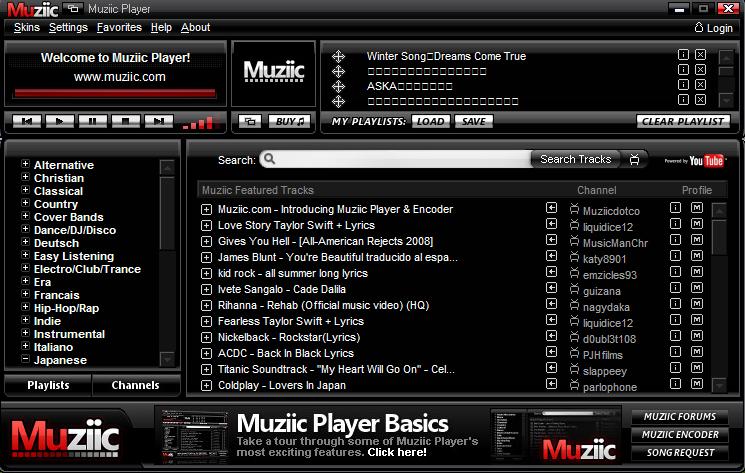Screen dimensions: 745x473
Task: Open profile M icon for kid rock row
Action: coord(697,272)
